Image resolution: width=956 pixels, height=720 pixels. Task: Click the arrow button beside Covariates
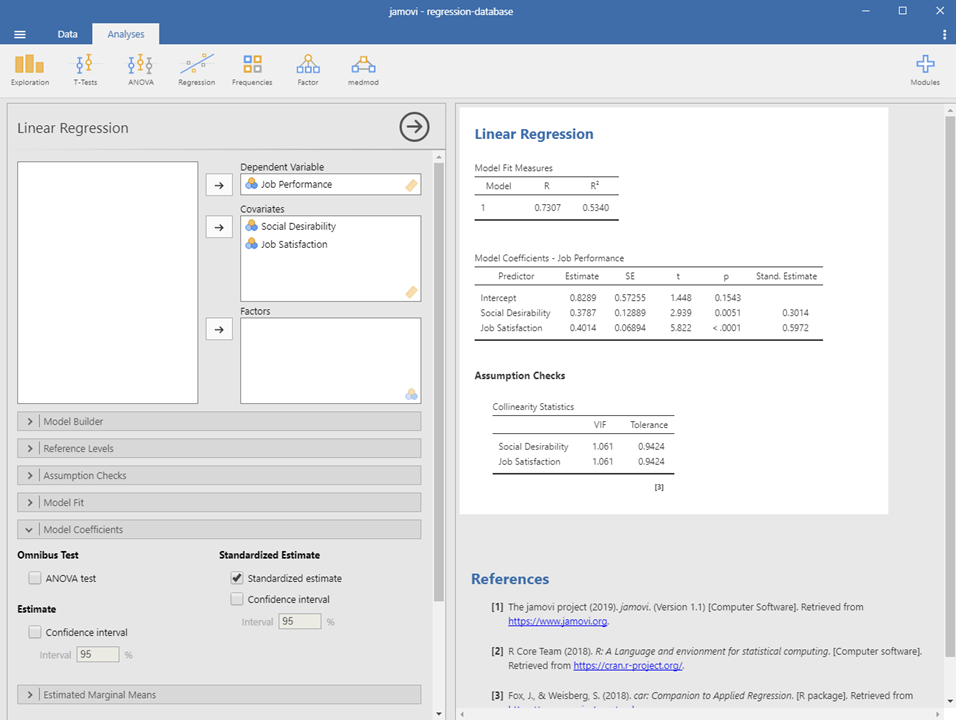219,227
